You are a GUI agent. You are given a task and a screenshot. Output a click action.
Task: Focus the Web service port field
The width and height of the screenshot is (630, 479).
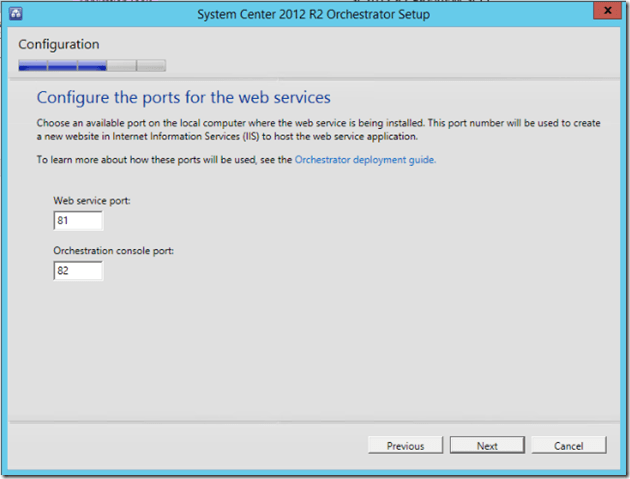(78, 221)
